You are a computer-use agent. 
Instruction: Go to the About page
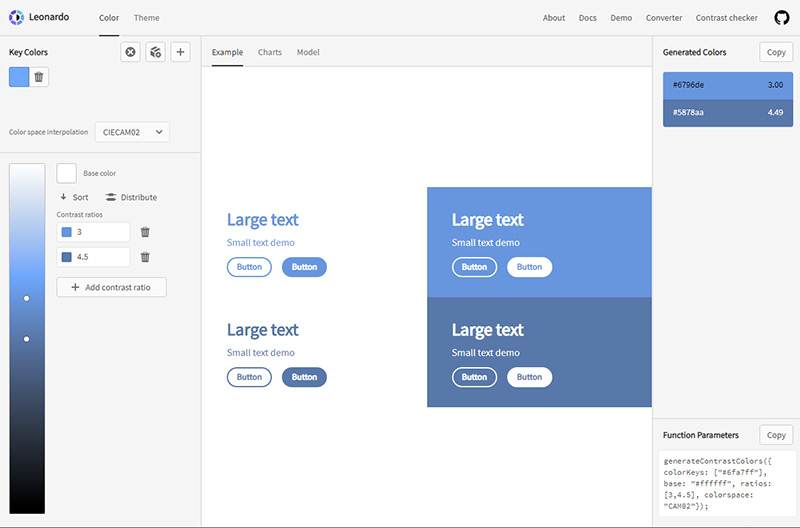(x=554, y=18)
